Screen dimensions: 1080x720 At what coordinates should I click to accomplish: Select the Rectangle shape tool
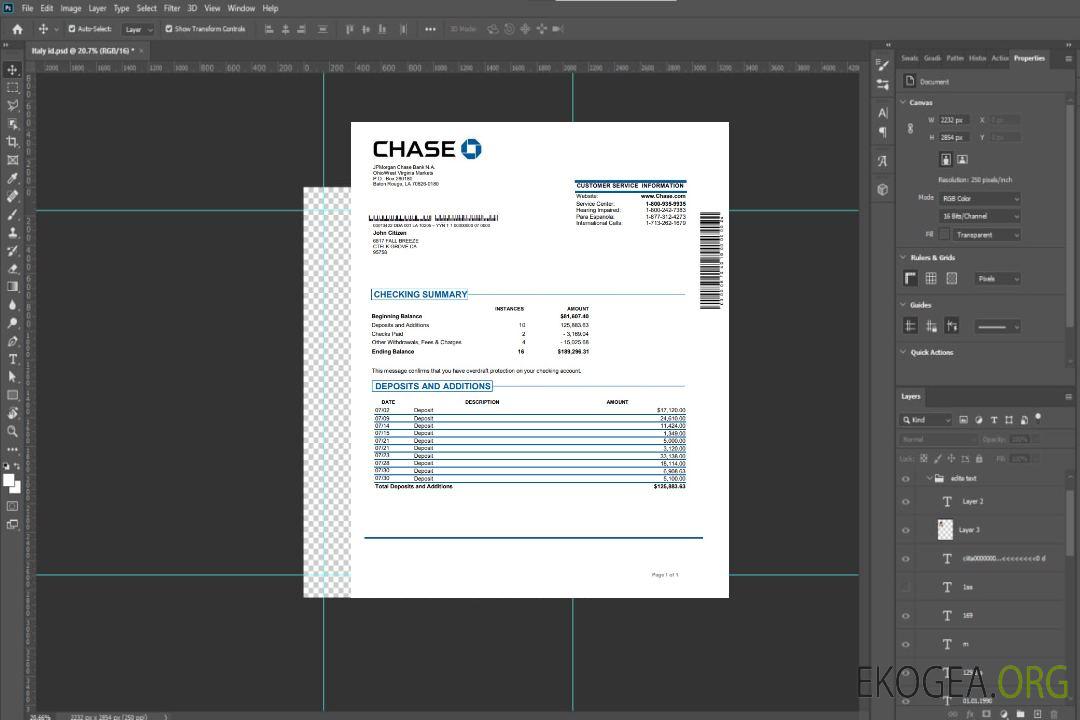click(x=12, y=395)
